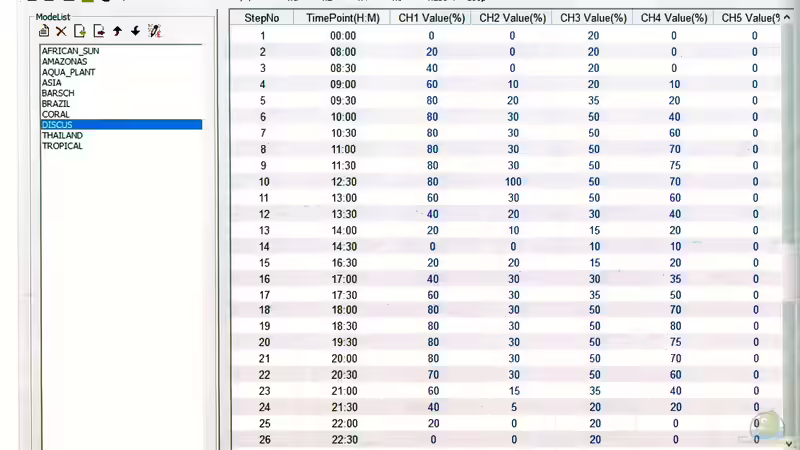This screenshot has height=450, width=800.
Task: Choose AQUA_PLANT from the ModeList
Action: pyautogui.click(x=68, y=72)
